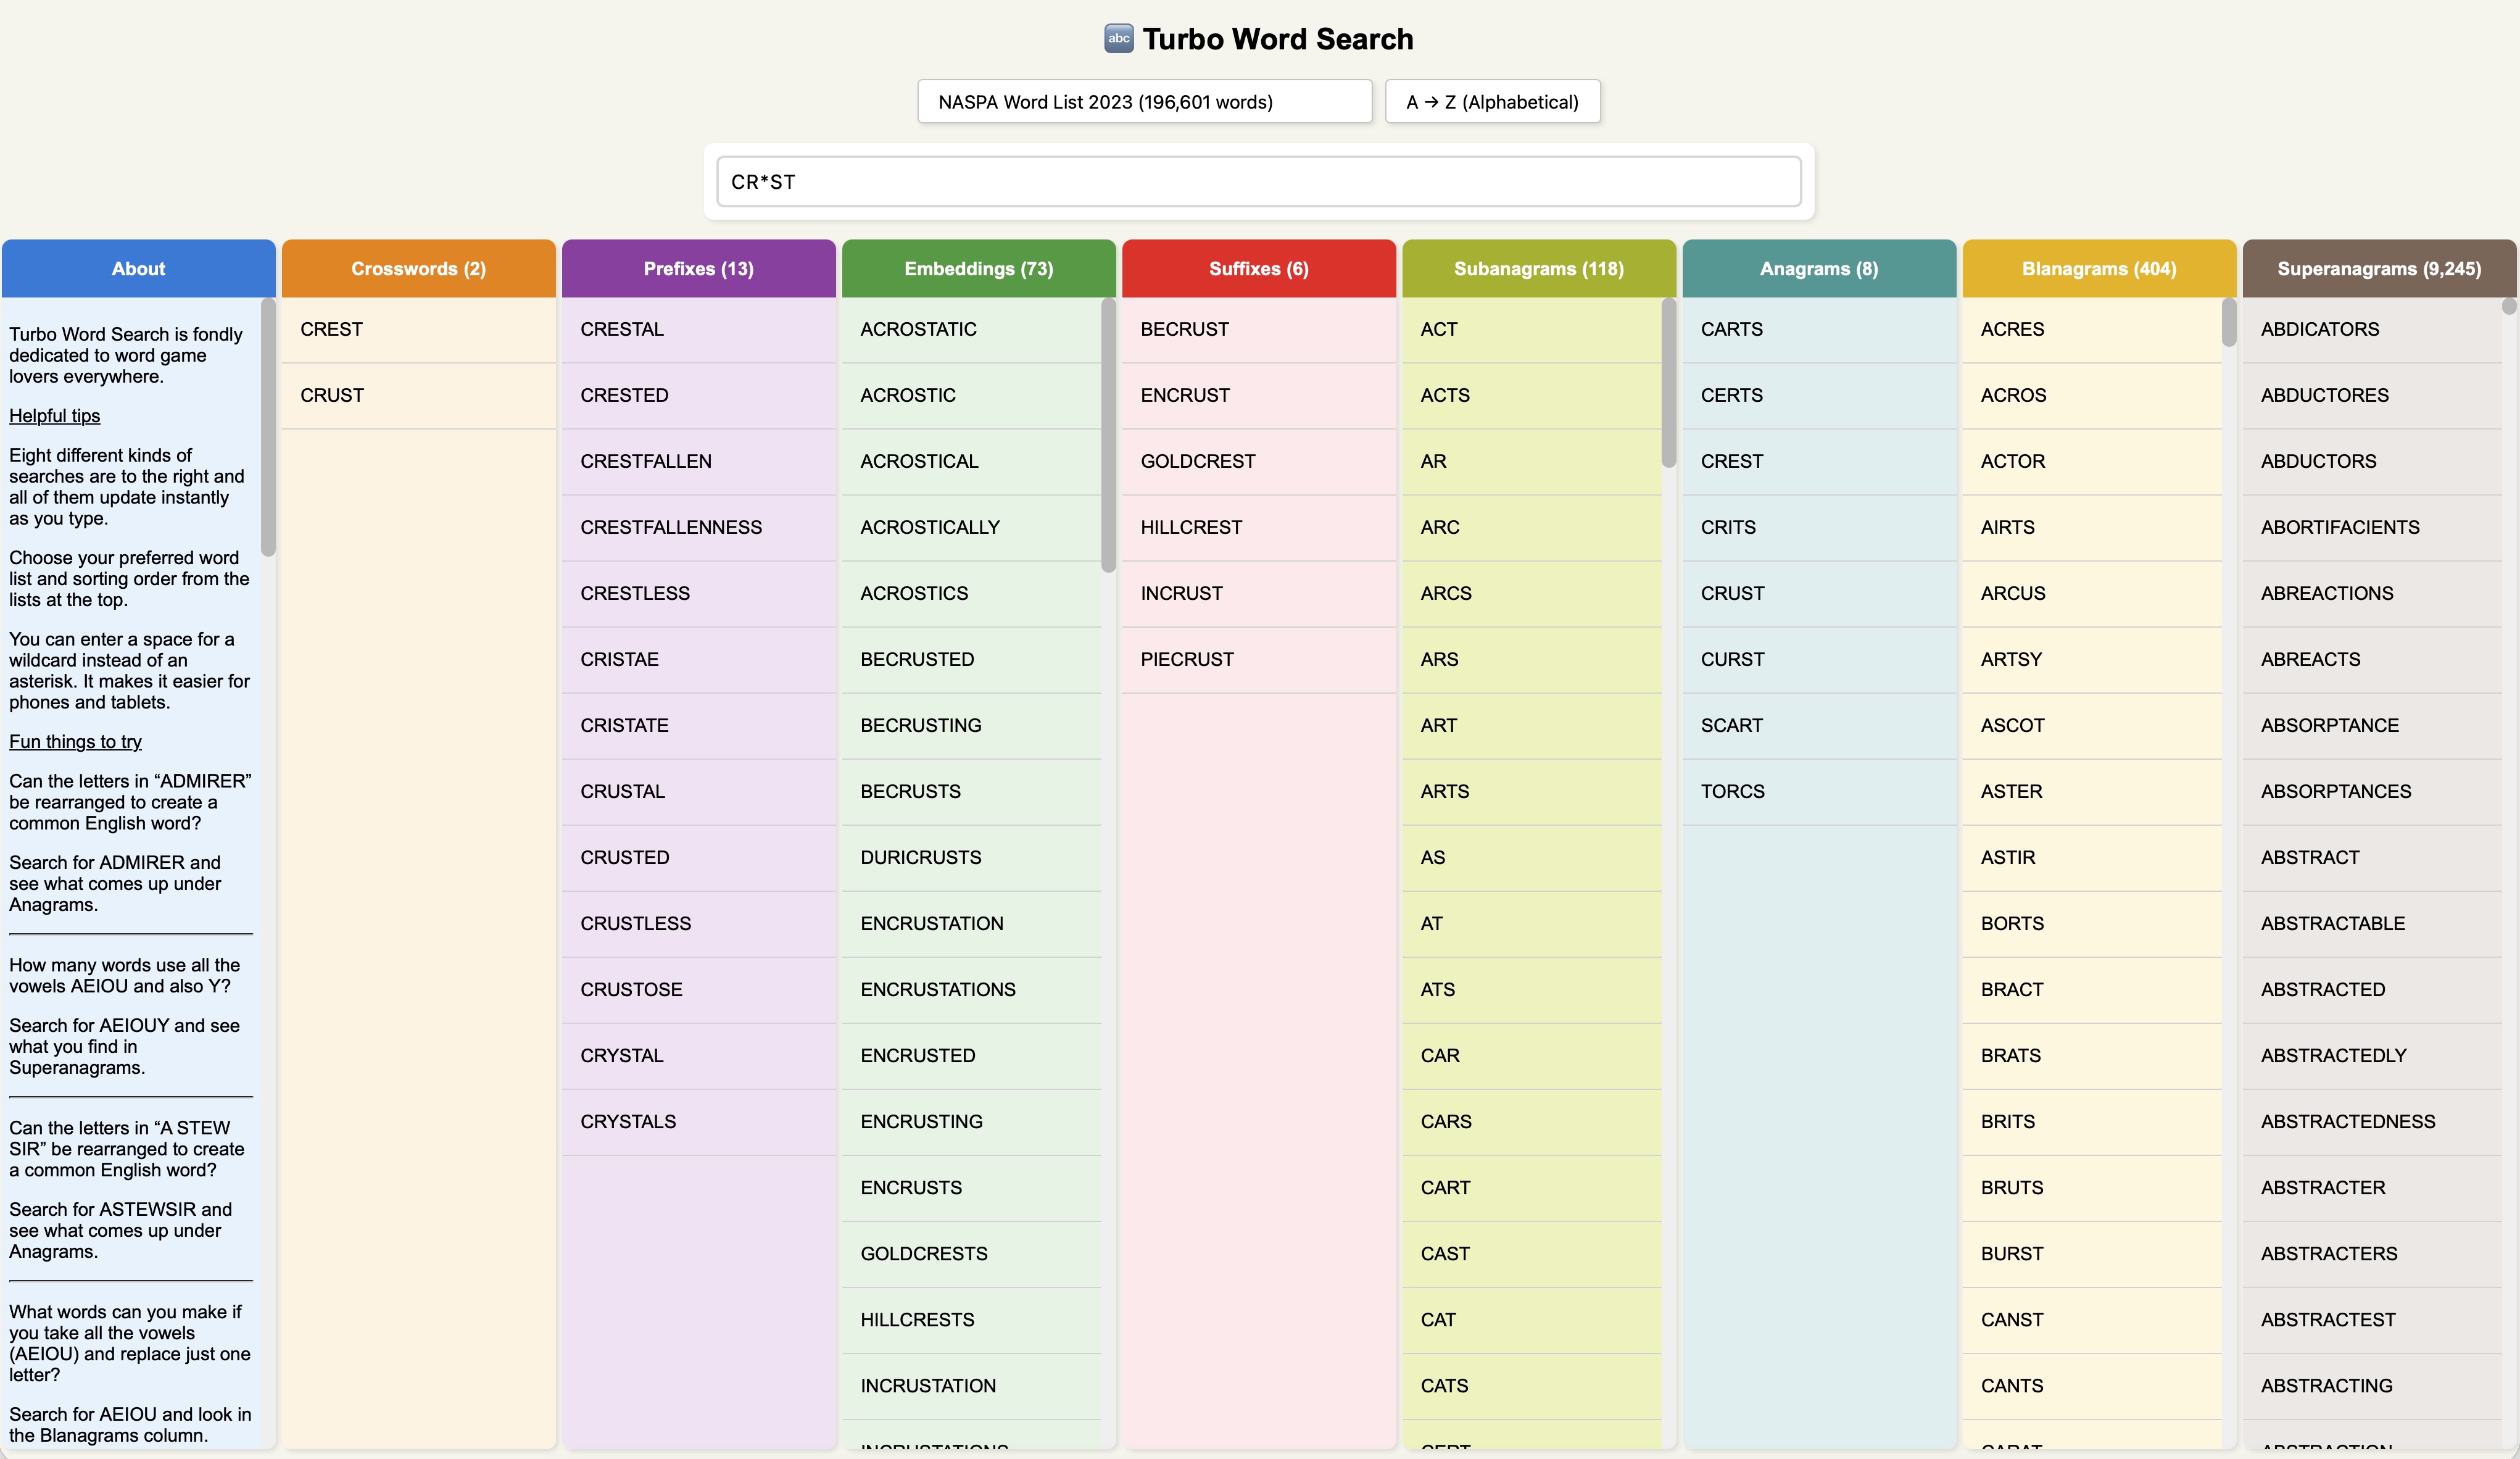Select CRYSTAL in the Prefixes list

pyautogui.click(x=621, y=1055)
